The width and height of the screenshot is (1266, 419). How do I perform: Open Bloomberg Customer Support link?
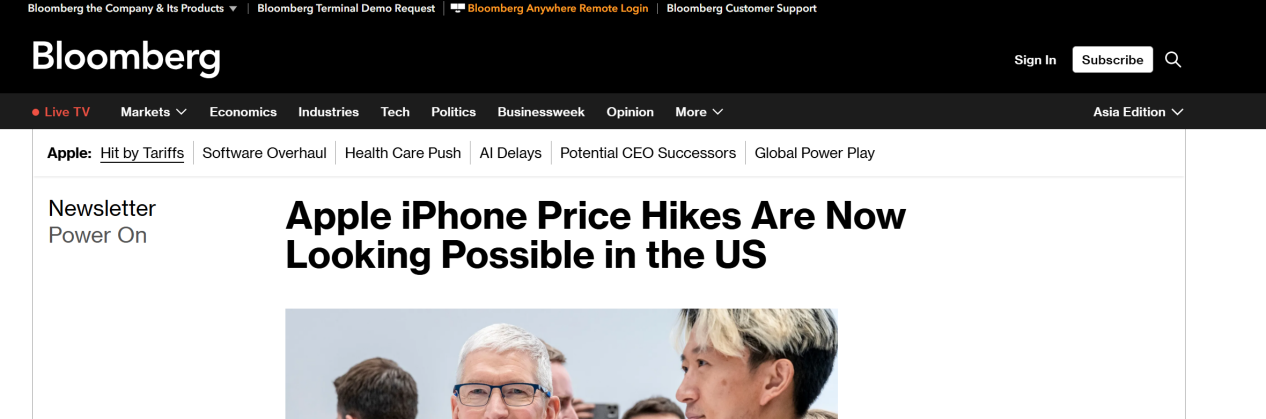(741, 8)
